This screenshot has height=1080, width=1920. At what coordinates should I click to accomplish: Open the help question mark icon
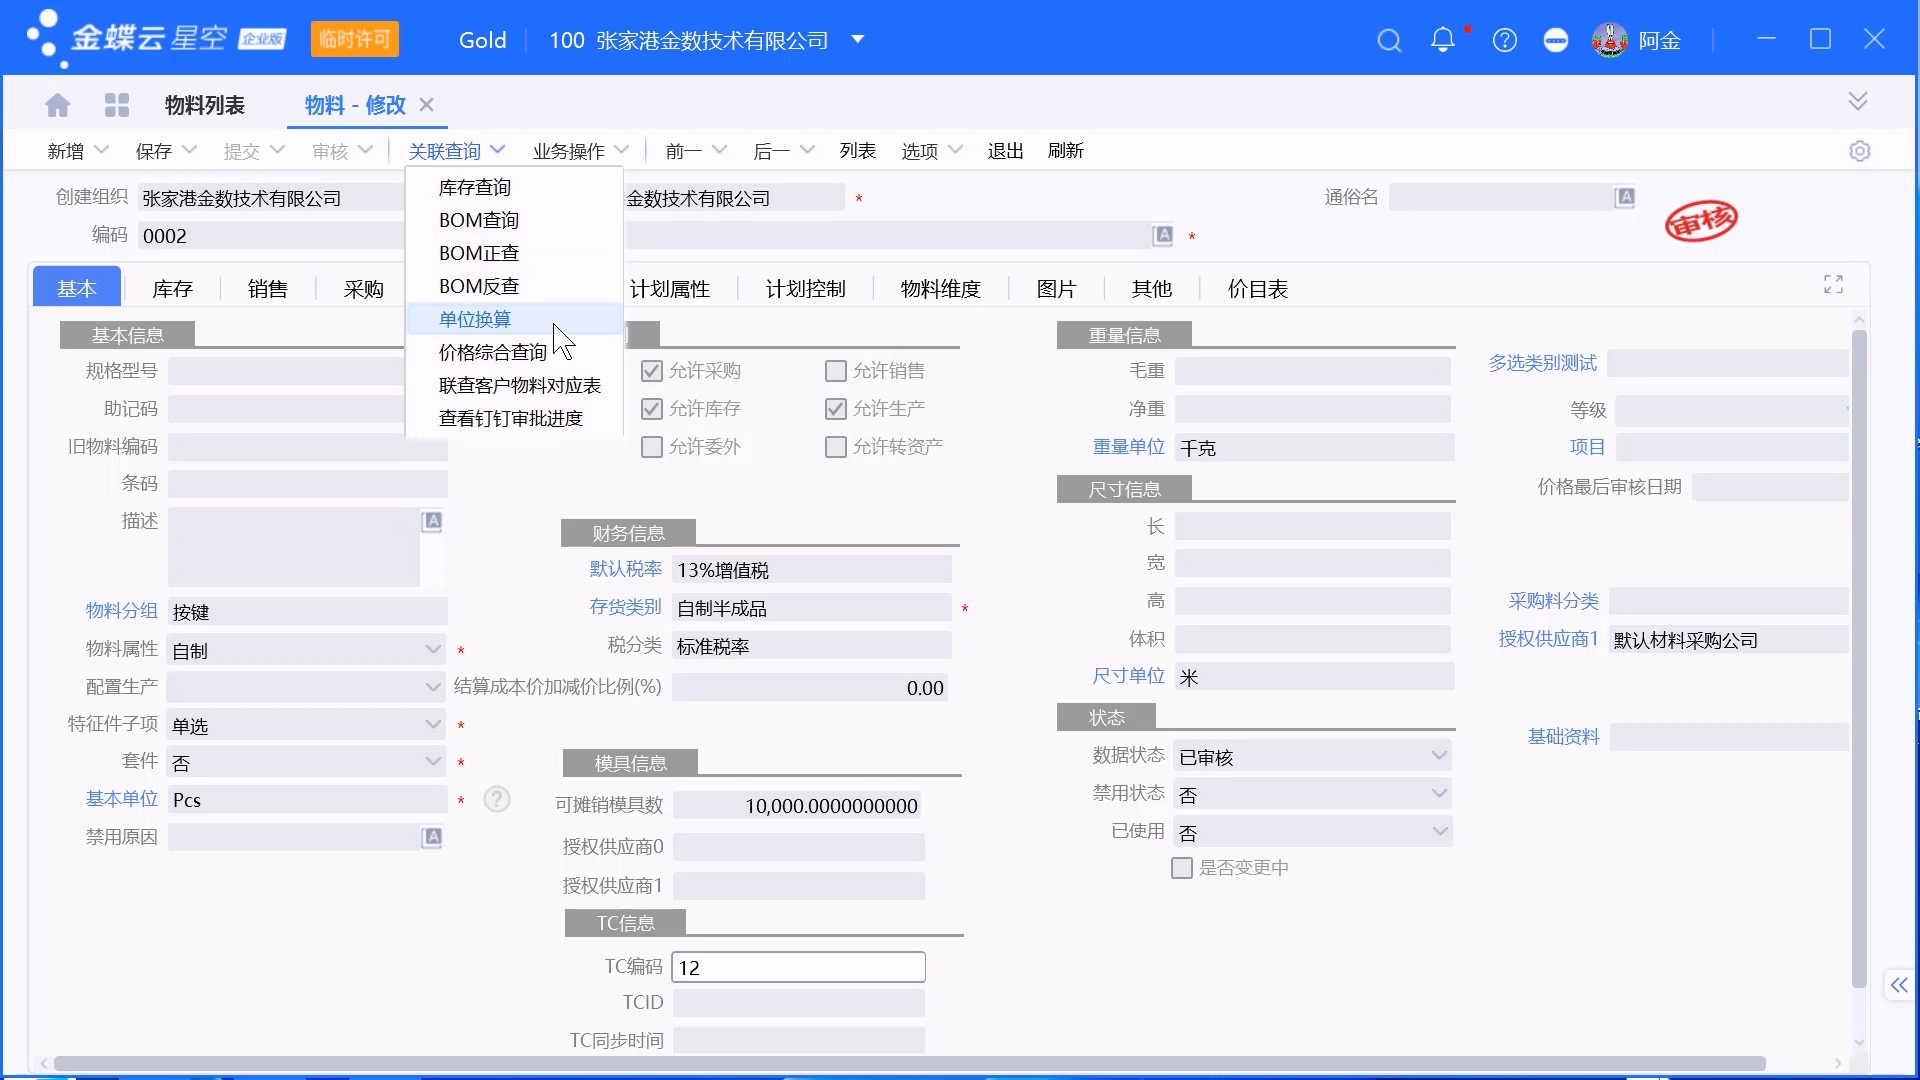pyautogui.click(x=1504, y=40)
